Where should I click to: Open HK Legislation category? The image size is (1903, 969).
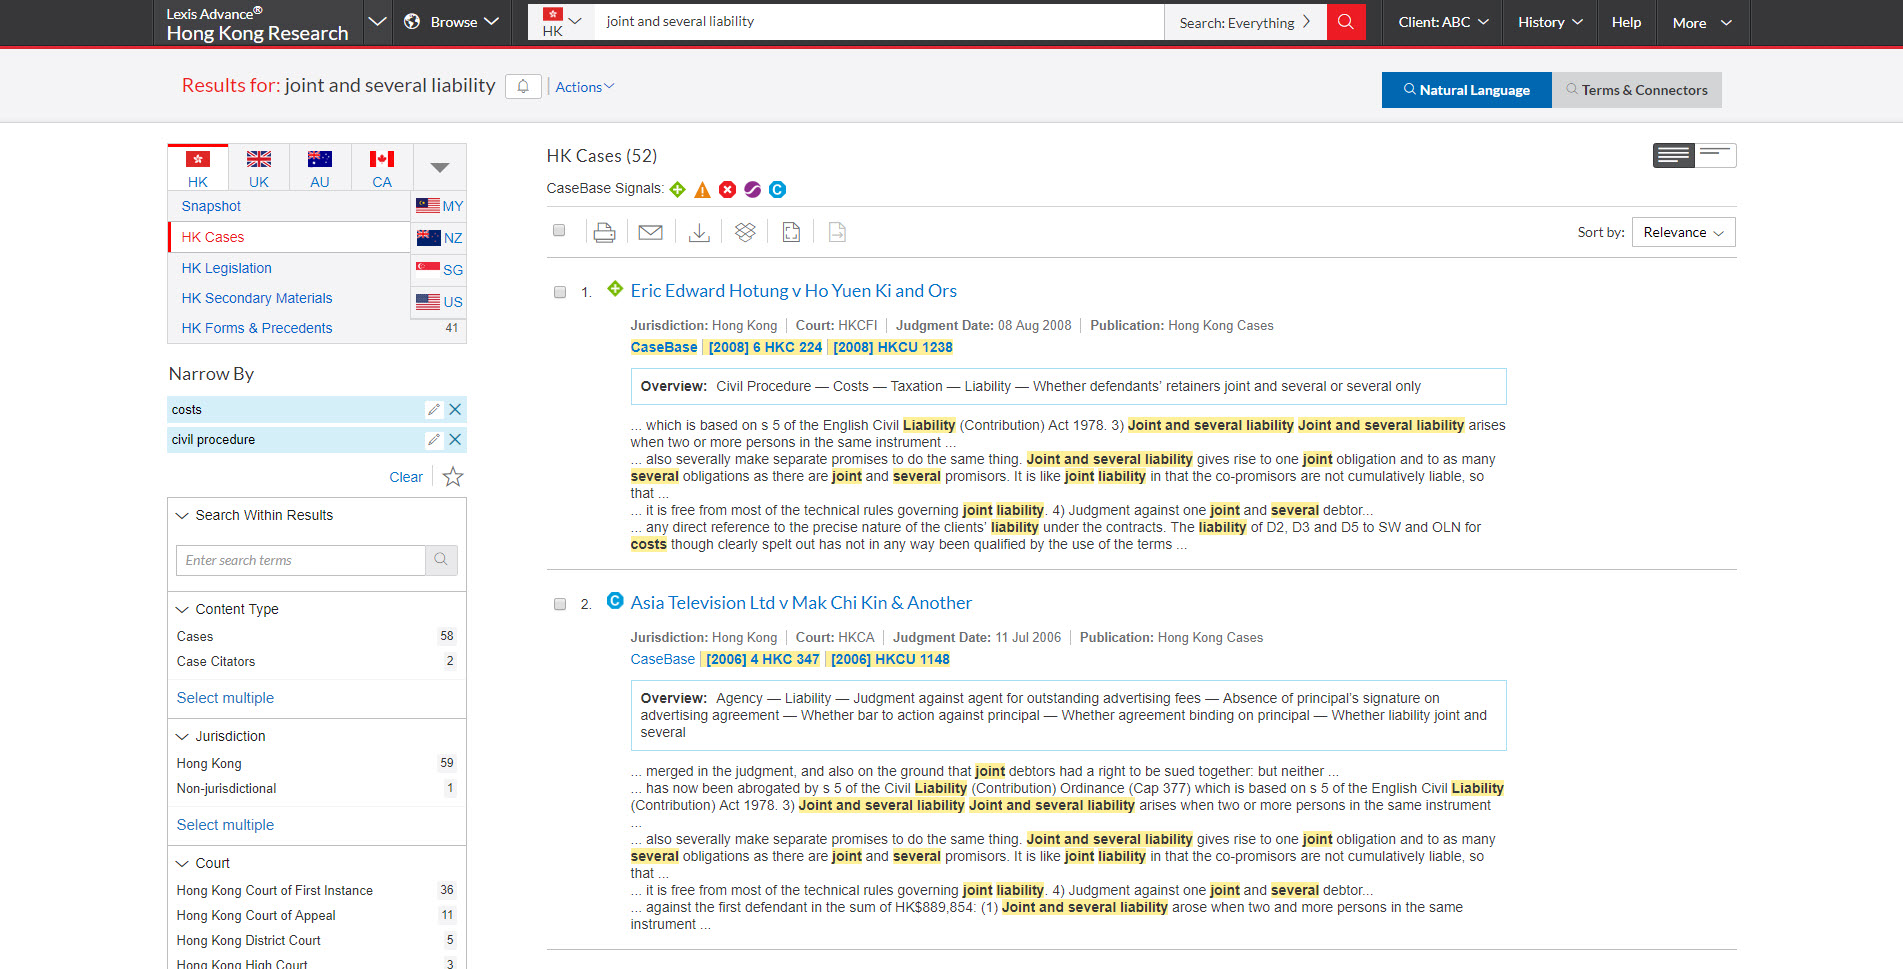pos(226,268)
